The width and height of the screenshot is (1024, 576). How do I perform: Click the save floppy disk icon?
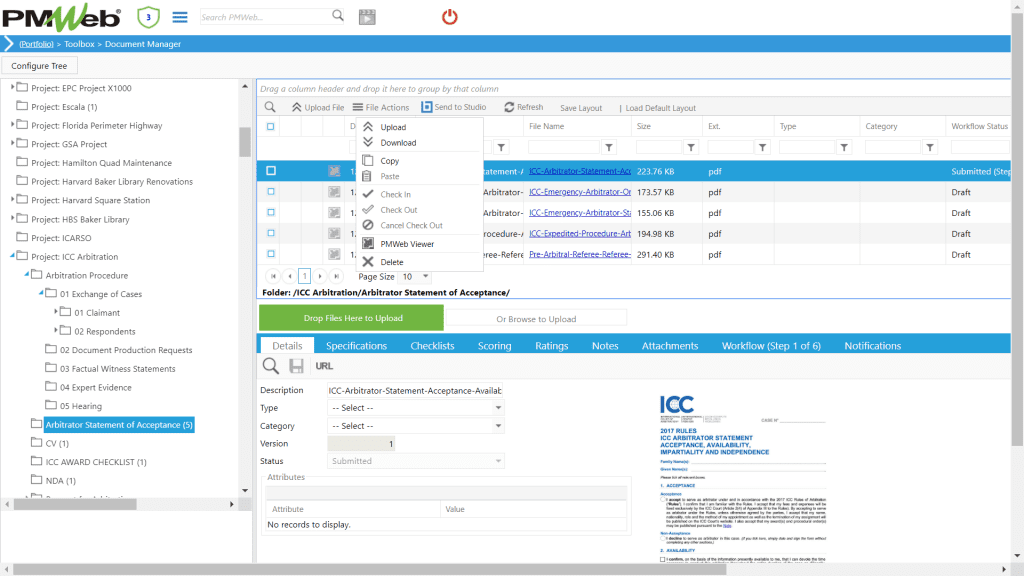pos(296,366)
